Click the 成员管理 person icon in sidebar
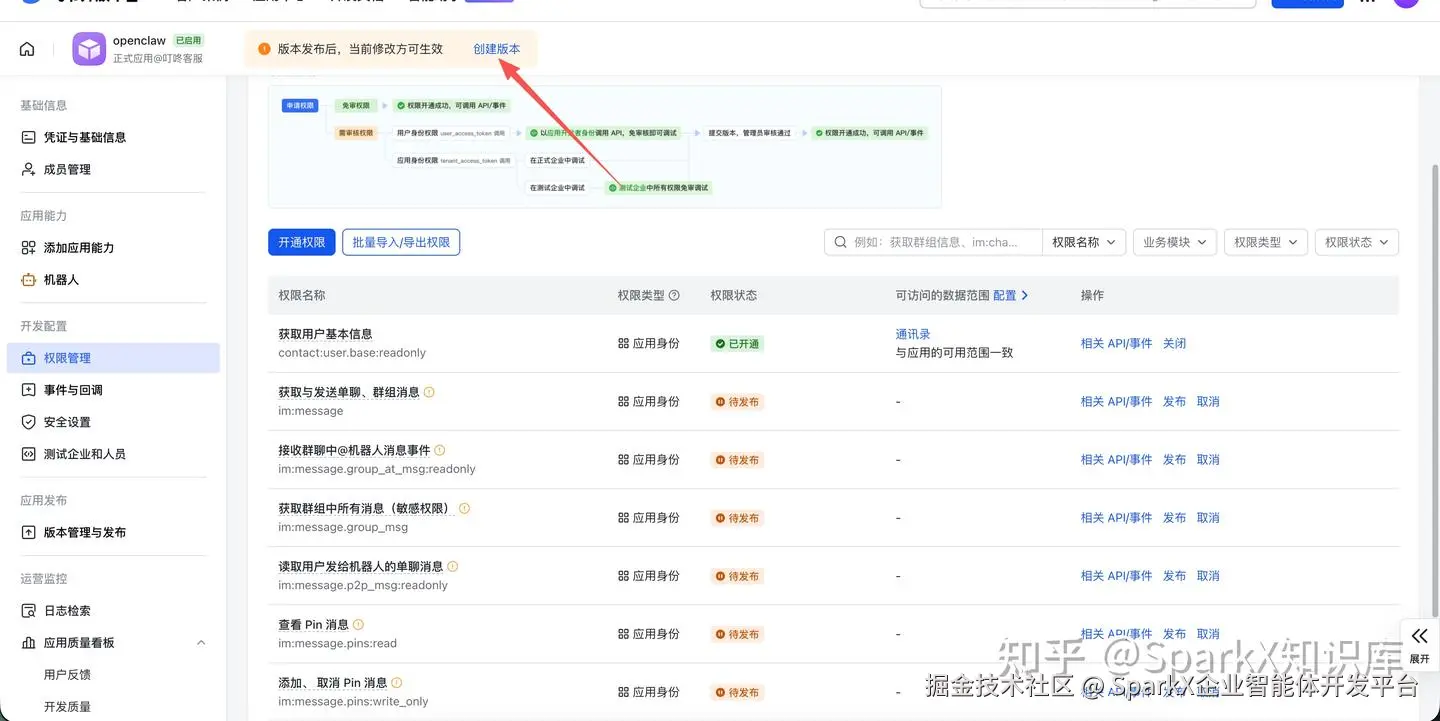Screen dimensions: 1440x721 (28, 170)
